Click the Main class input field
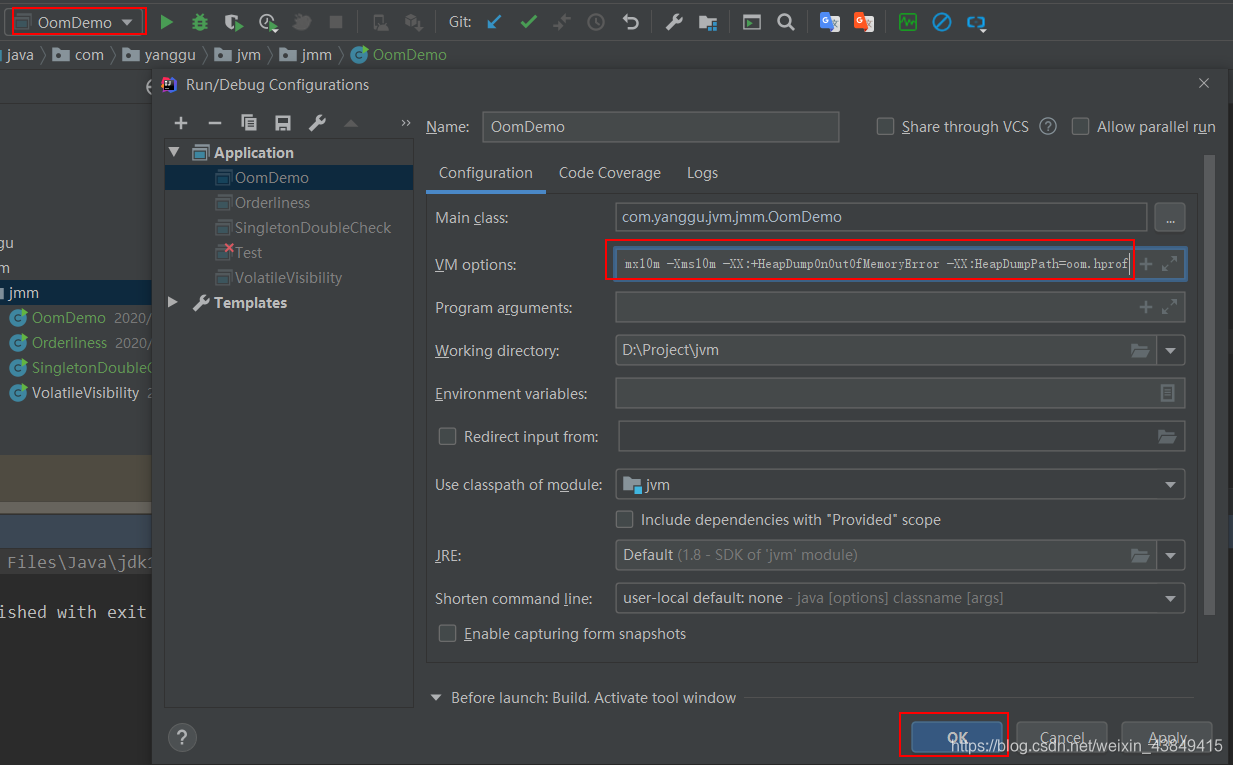 [881, 216]
